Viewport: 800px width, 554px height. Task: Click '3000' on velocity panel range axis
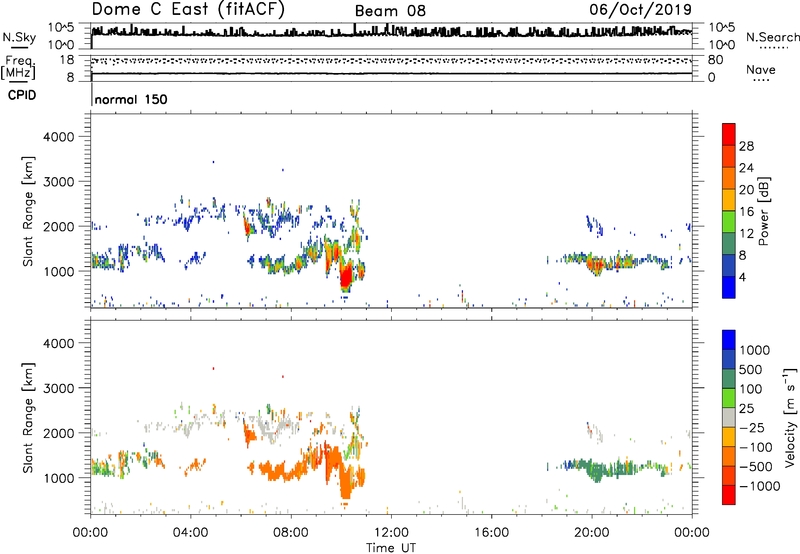58,388
